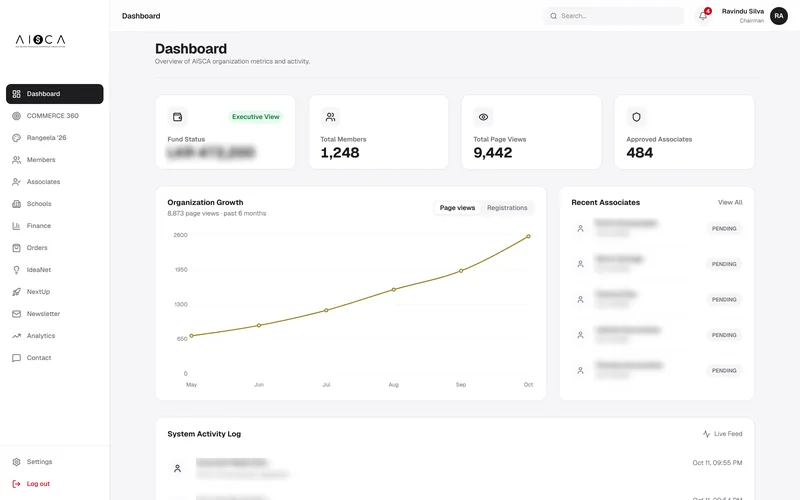The image size is (800, 500).
Task: Click the AISCA logo
Action: (x=40, y=40)
